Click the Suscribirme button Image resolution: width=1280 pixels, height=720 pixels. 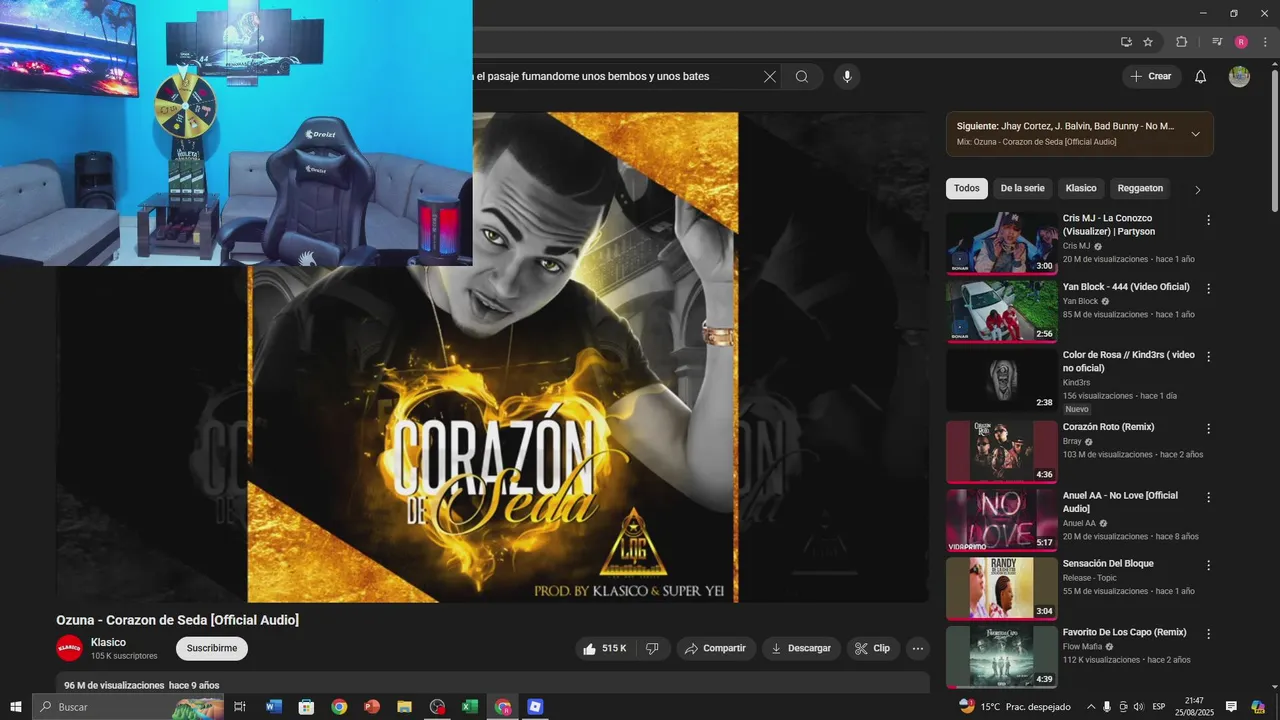click(x=212, y=648)
